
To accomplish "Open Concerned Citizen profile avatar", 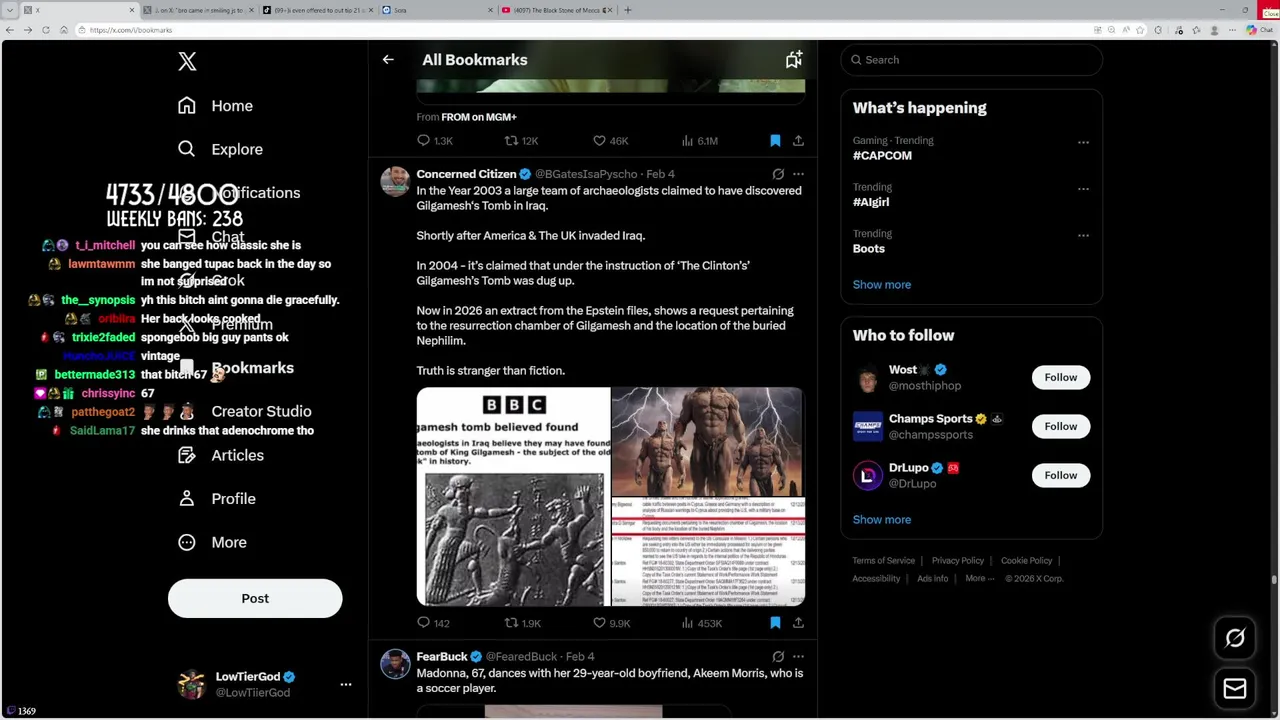I will pyautogui.click(x=395, y=182).
